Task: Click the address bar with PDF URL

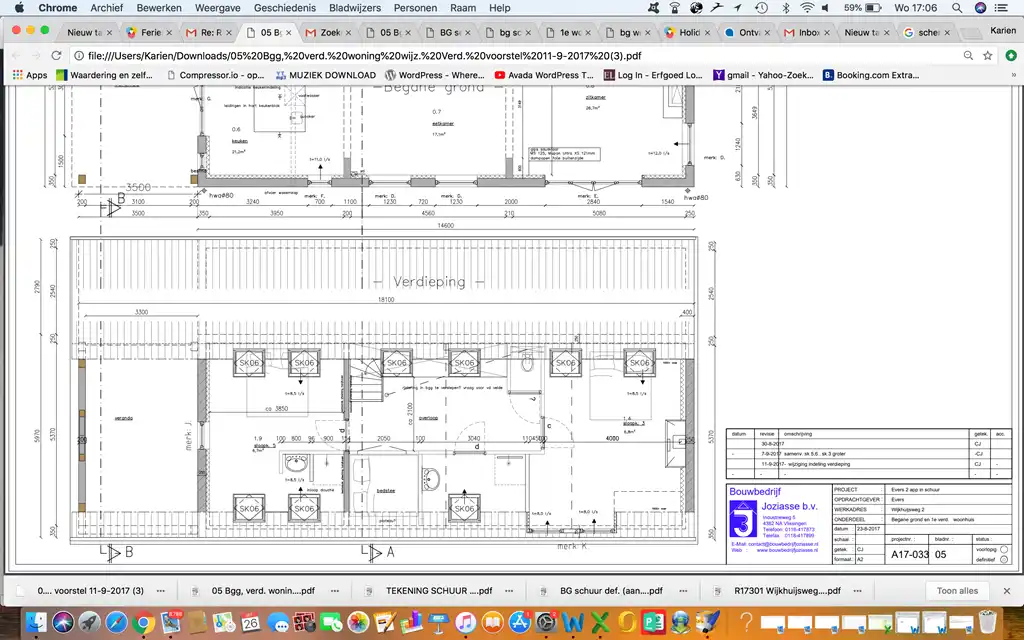Action: (x=500, y=56)
